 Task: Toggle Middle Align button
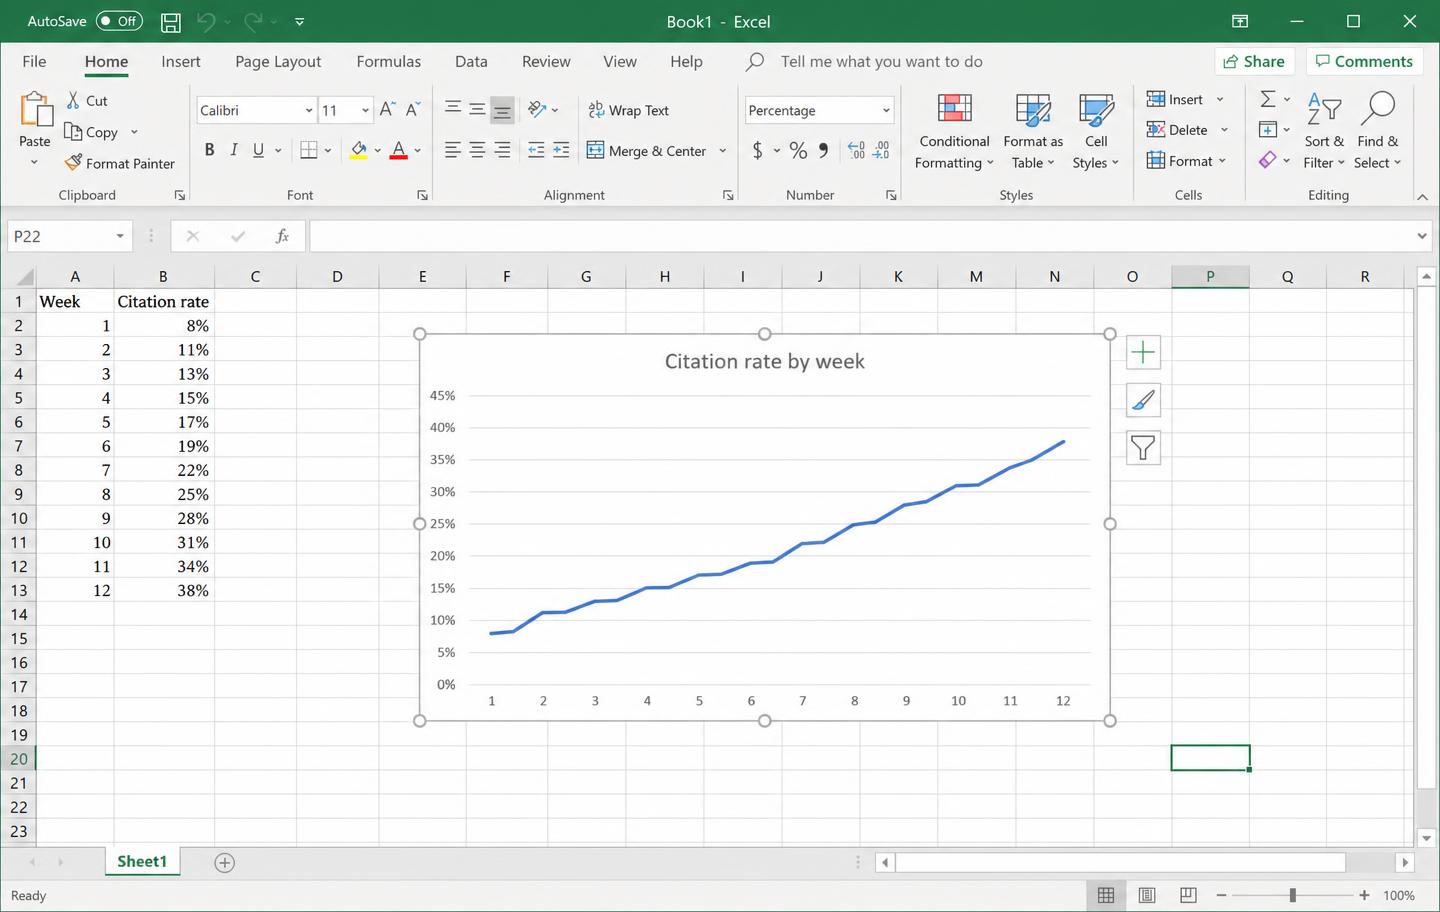point(477,110)
